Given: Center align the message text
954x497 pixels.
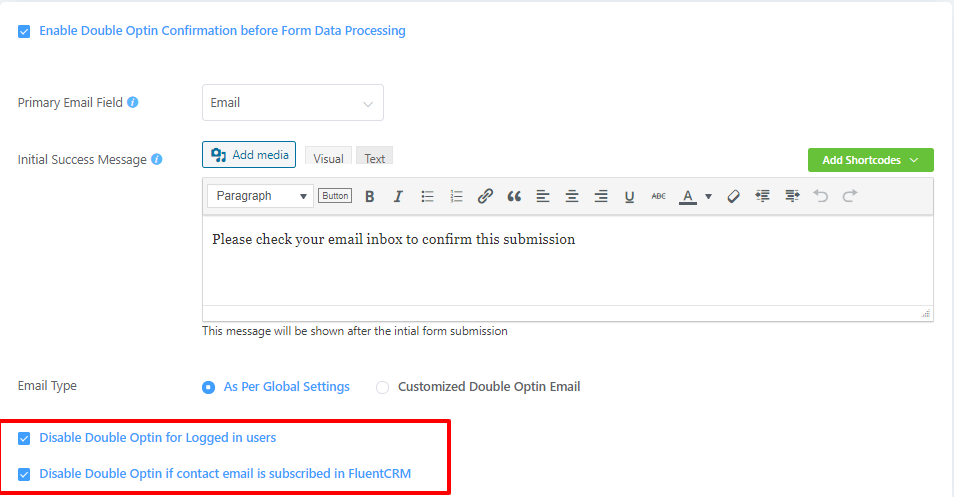Looking at the screenshot, I should click(x=572, y=197).
